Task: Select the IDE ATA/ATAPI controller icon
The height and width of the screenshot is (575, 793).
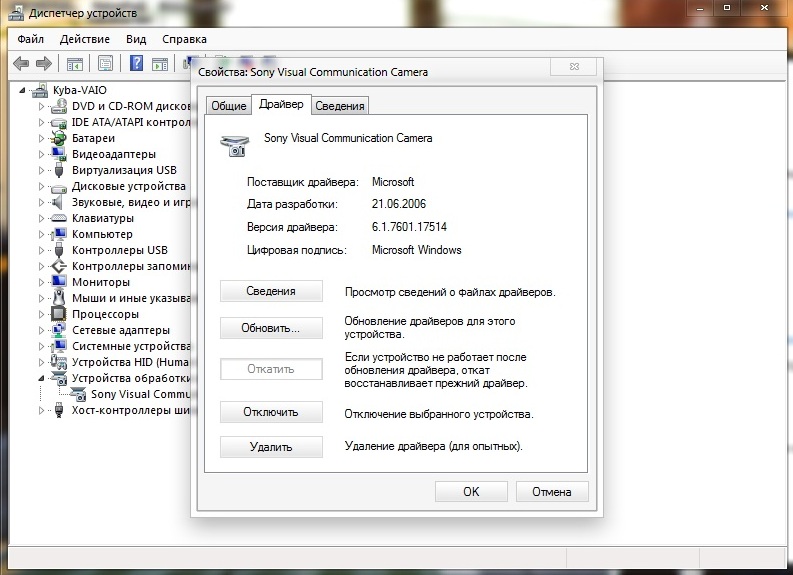Action: tap(59, 122)
